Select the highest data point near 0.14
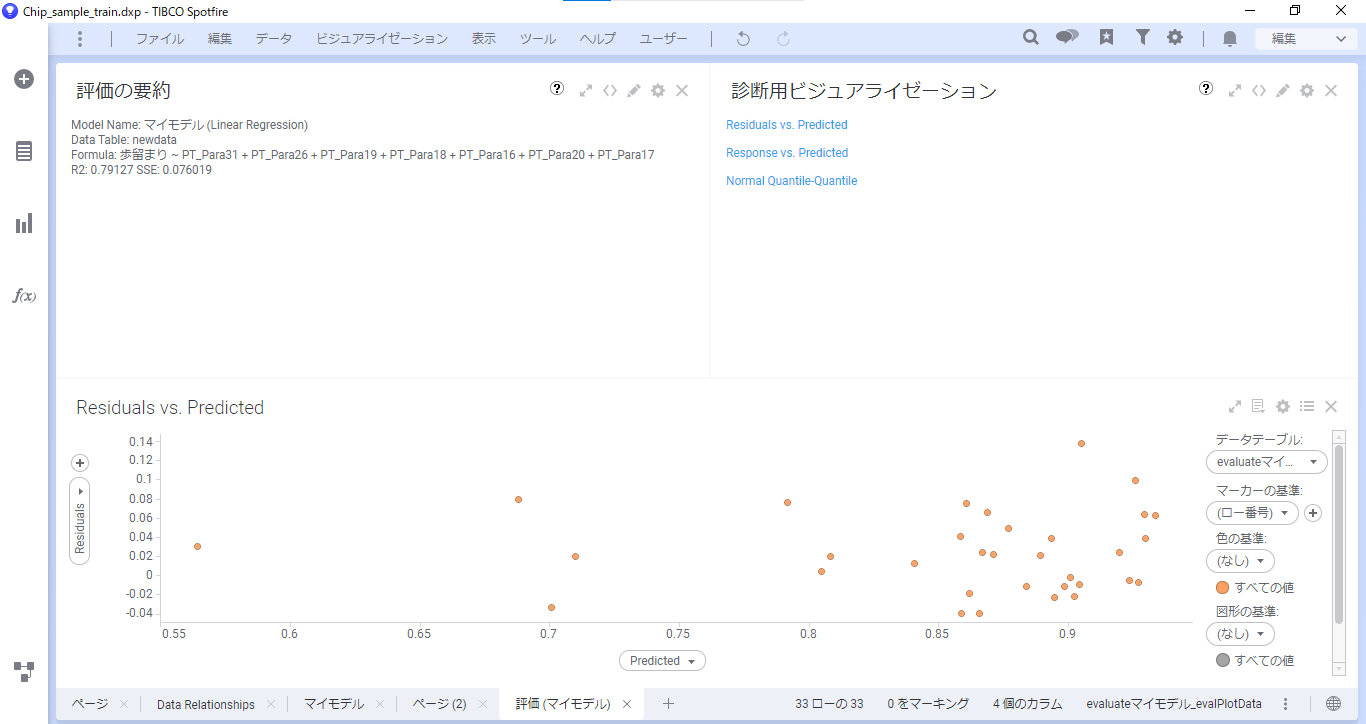Image resolution: width=1366 pixels, height=724 pixels. [x=1081, y=443]
